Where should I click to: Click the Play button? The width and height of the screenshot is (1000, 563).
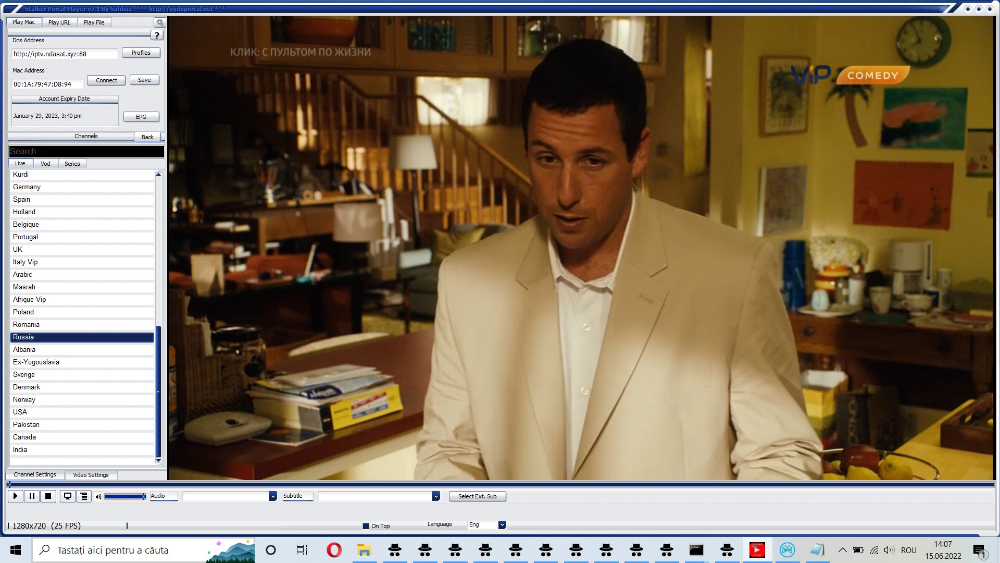click(x=15, y=496)
